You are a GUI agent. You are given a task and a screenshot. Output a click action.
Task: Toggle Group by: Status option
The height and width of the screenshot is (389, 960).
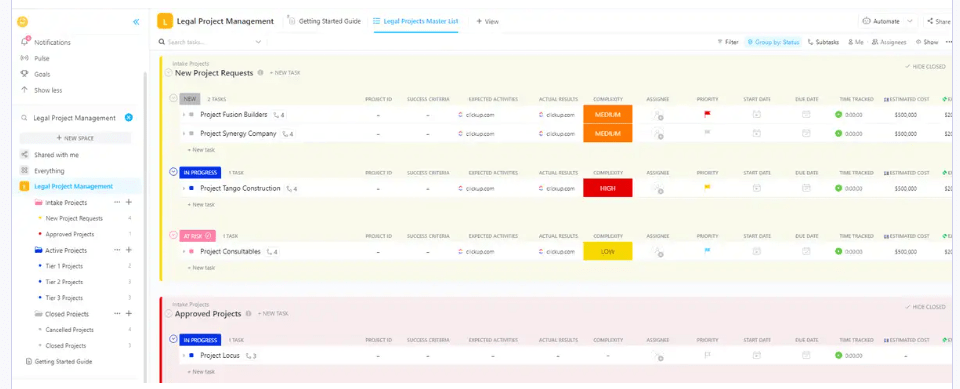(x=773, y=42)
